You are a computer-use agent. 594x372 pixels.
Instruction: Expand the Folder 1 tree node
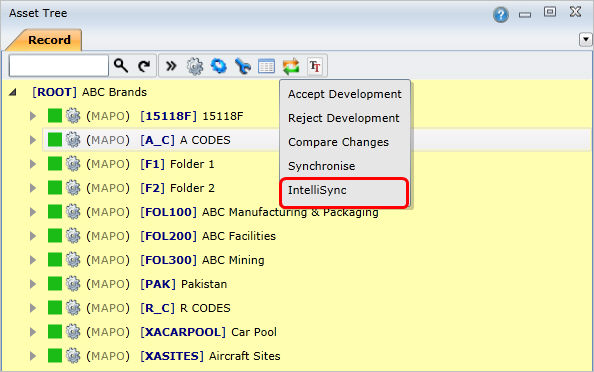33,164
